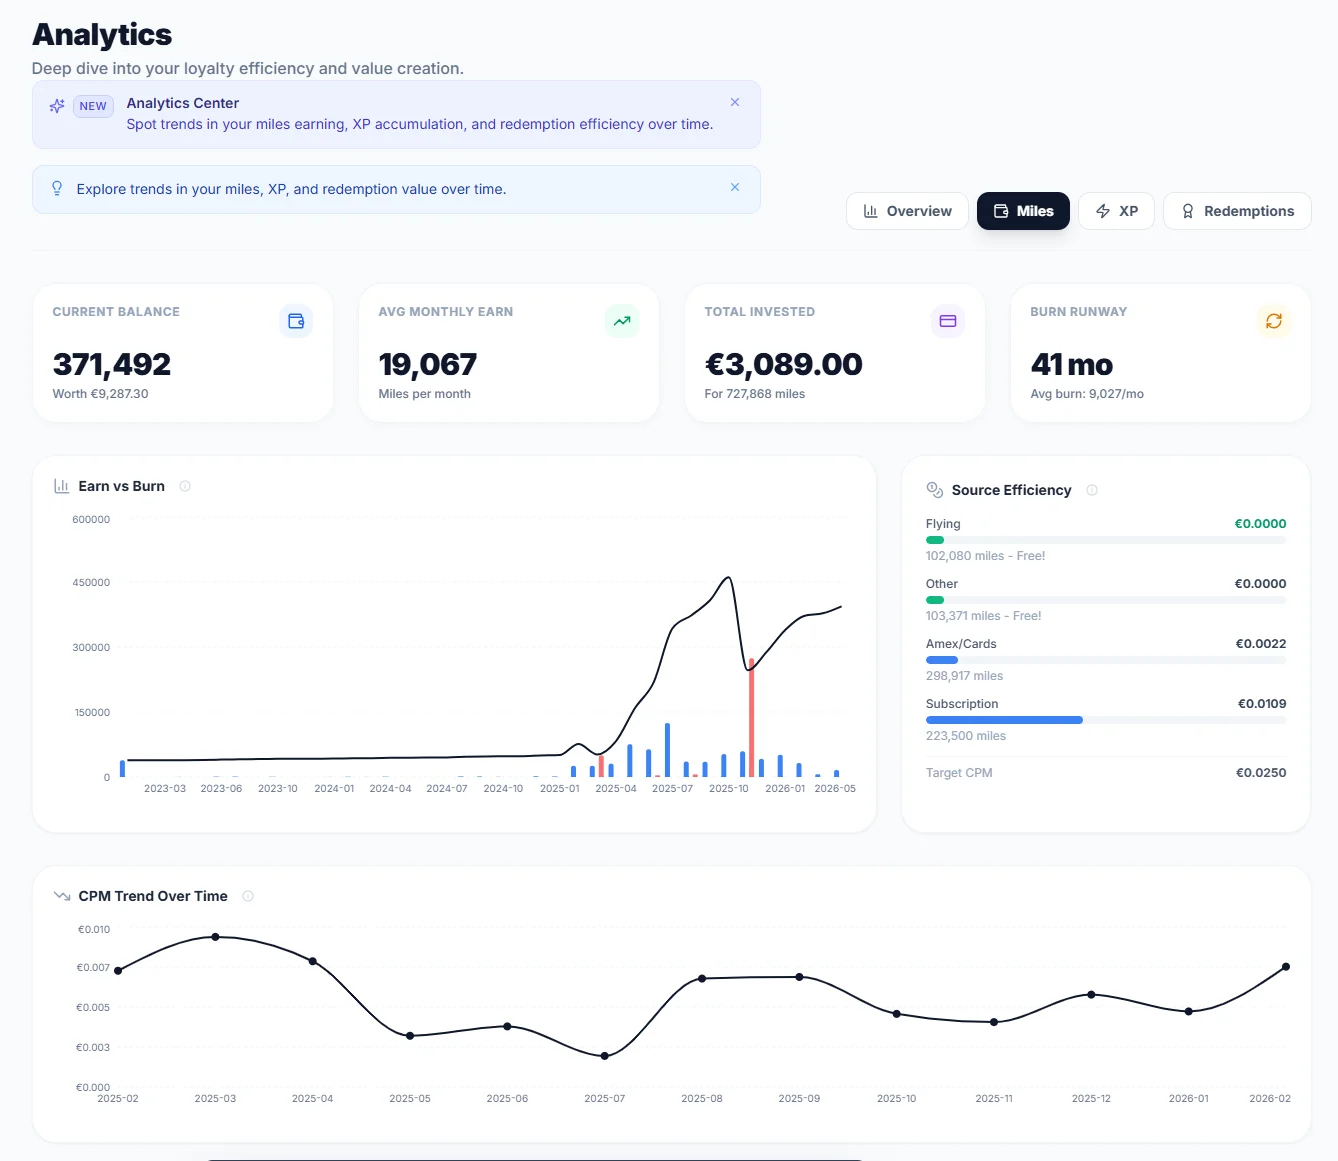This screenshot has height=1161, width=1338.
Task: Click the Burn Runway refresh icon
Action: click(1274, 321)
